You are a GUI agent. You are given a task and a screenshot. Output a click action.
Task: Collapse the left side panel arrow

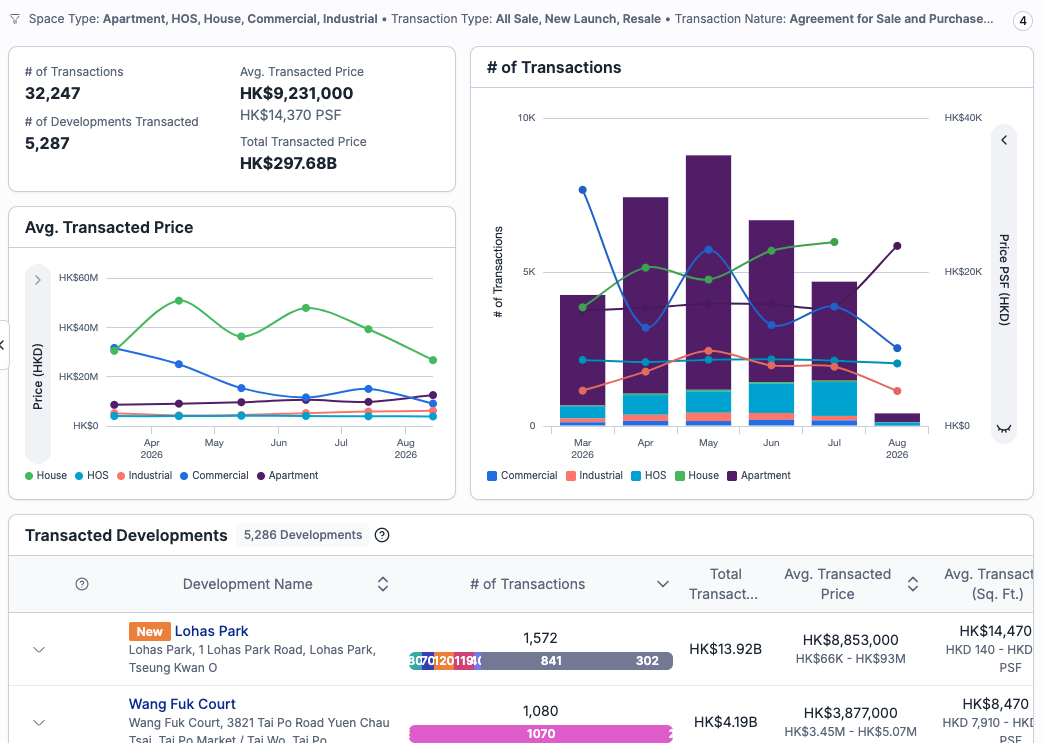tap(3, 345)
